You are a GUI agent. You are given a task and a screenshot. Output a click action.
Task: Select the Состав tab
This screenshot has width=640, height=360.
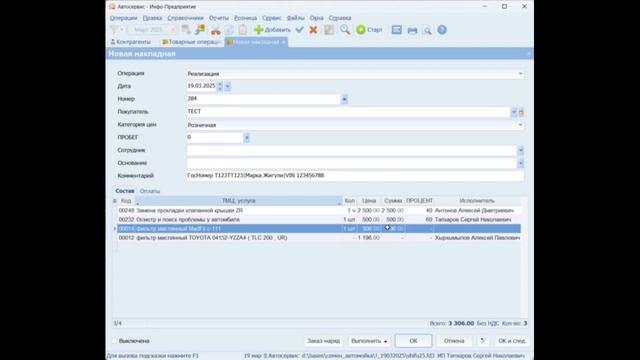124,191
